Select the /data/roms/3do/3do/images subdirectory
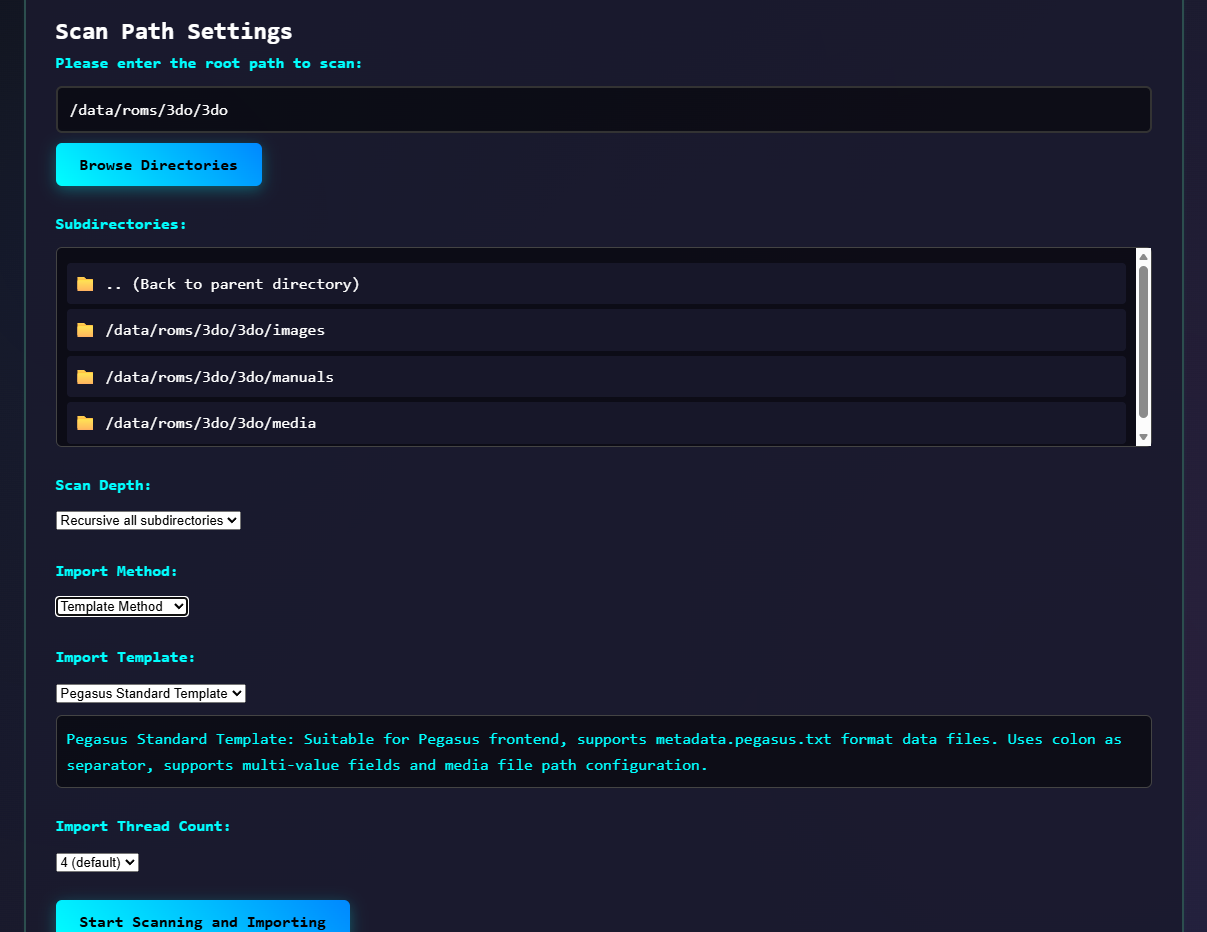This screenshot has width=1207, height=932. click(215, 330)
